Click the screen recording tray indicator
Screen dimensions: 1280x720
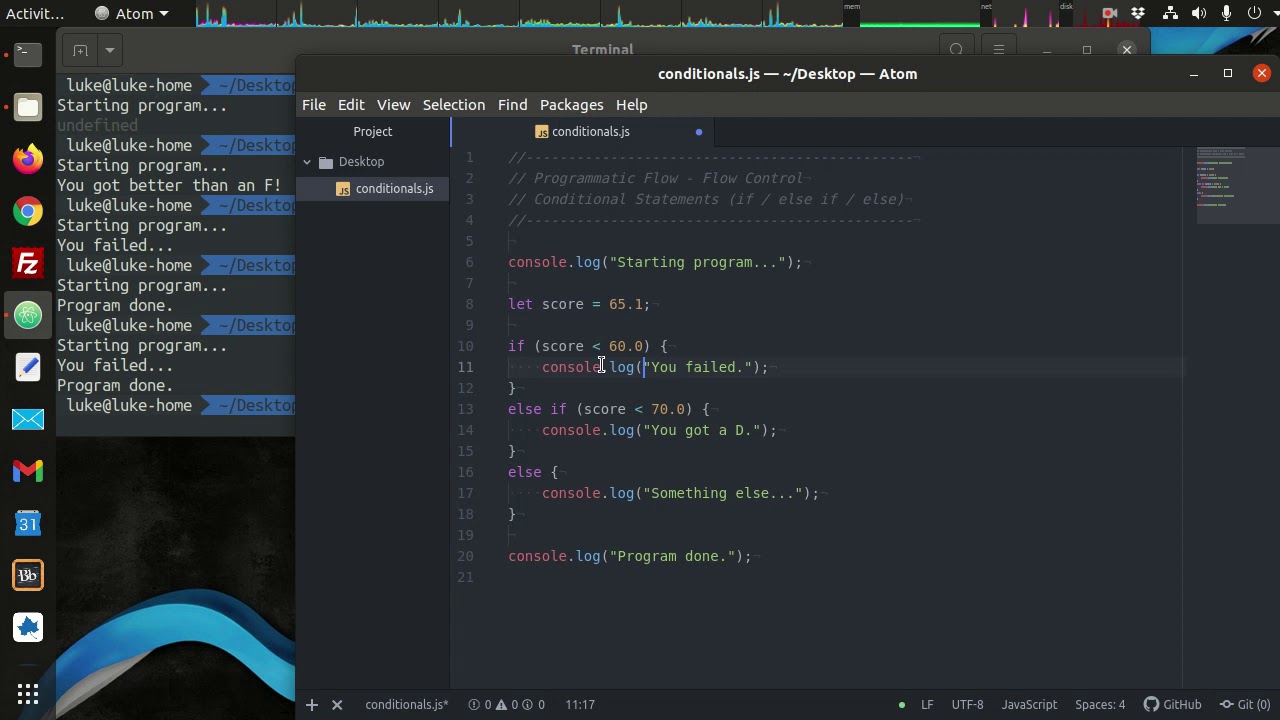click(1109, 13)
